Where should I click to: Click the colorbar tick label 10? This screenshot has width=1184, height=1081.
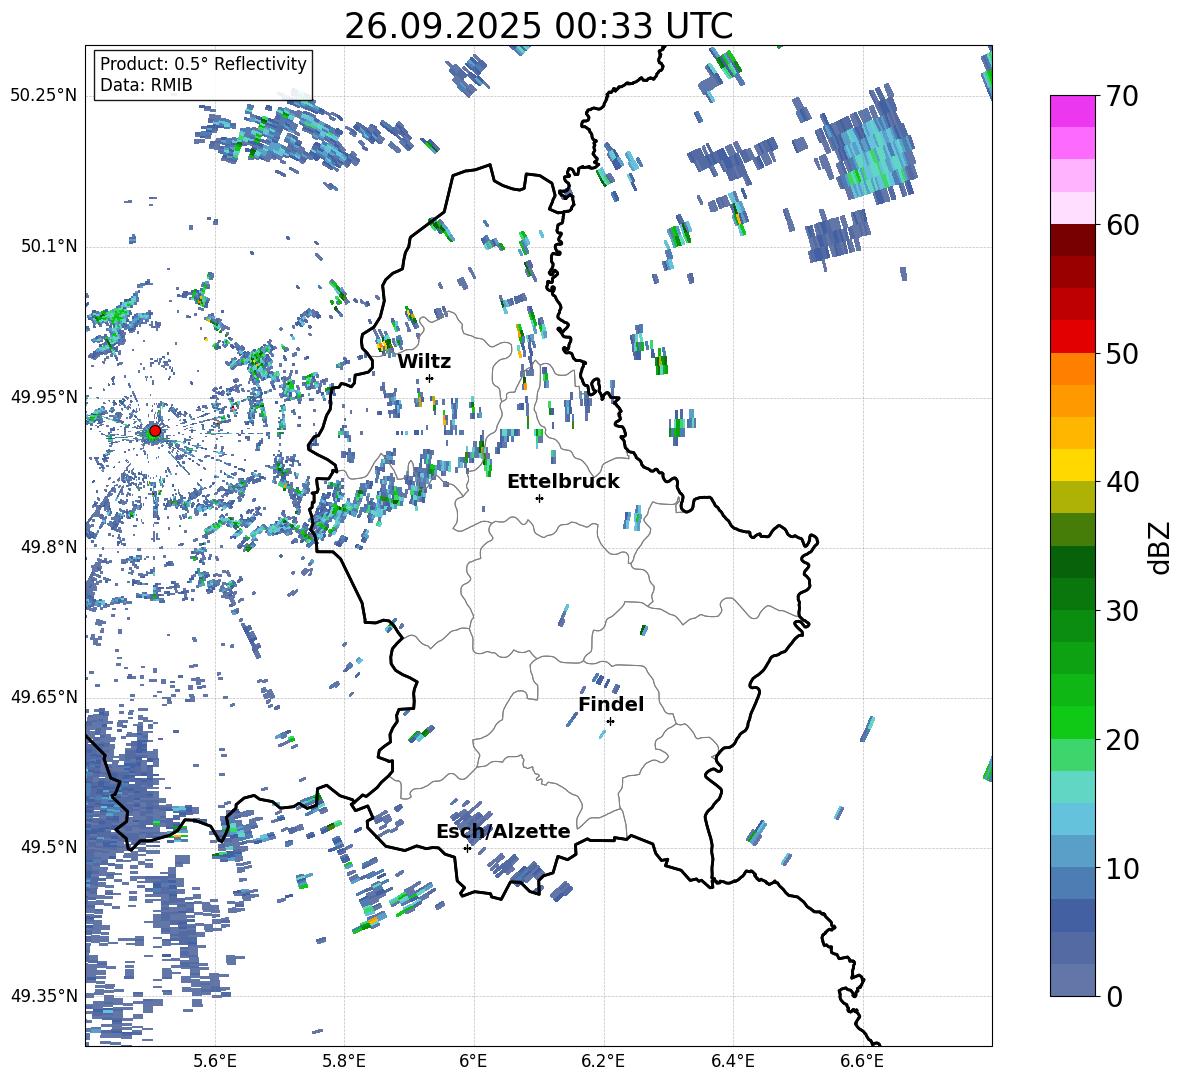(1122, 868)
